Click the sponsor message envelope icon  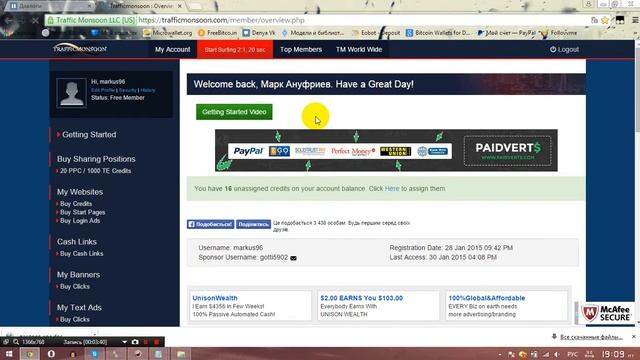pos(293,258)
